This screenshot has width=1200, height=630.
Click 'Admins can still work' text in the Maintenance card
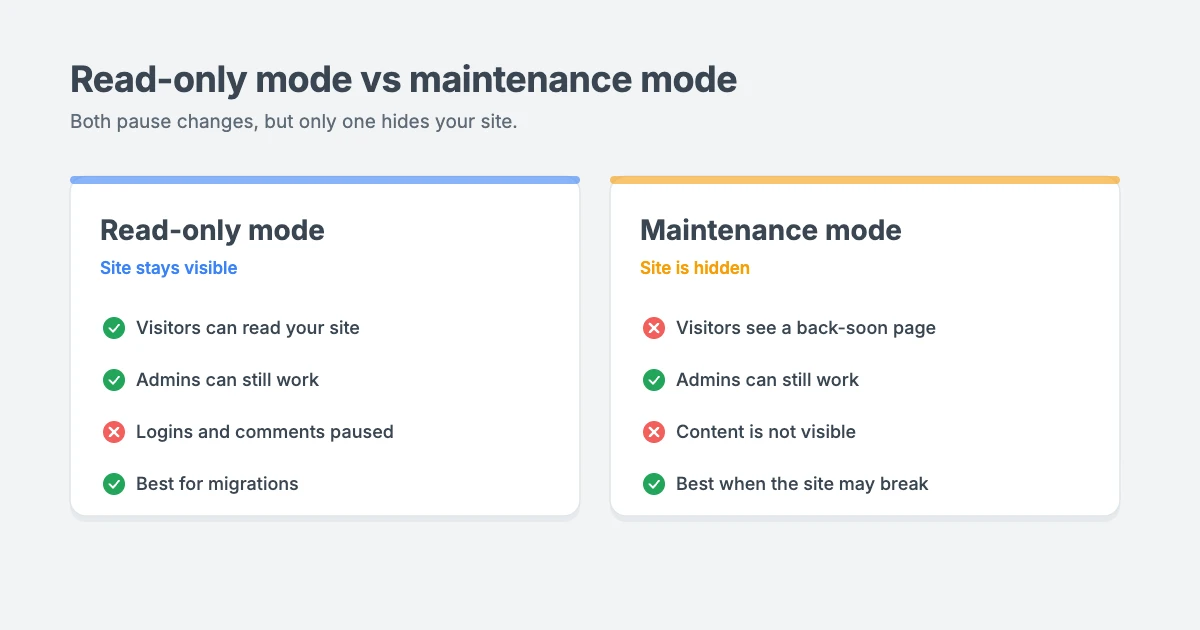(768, 380)
